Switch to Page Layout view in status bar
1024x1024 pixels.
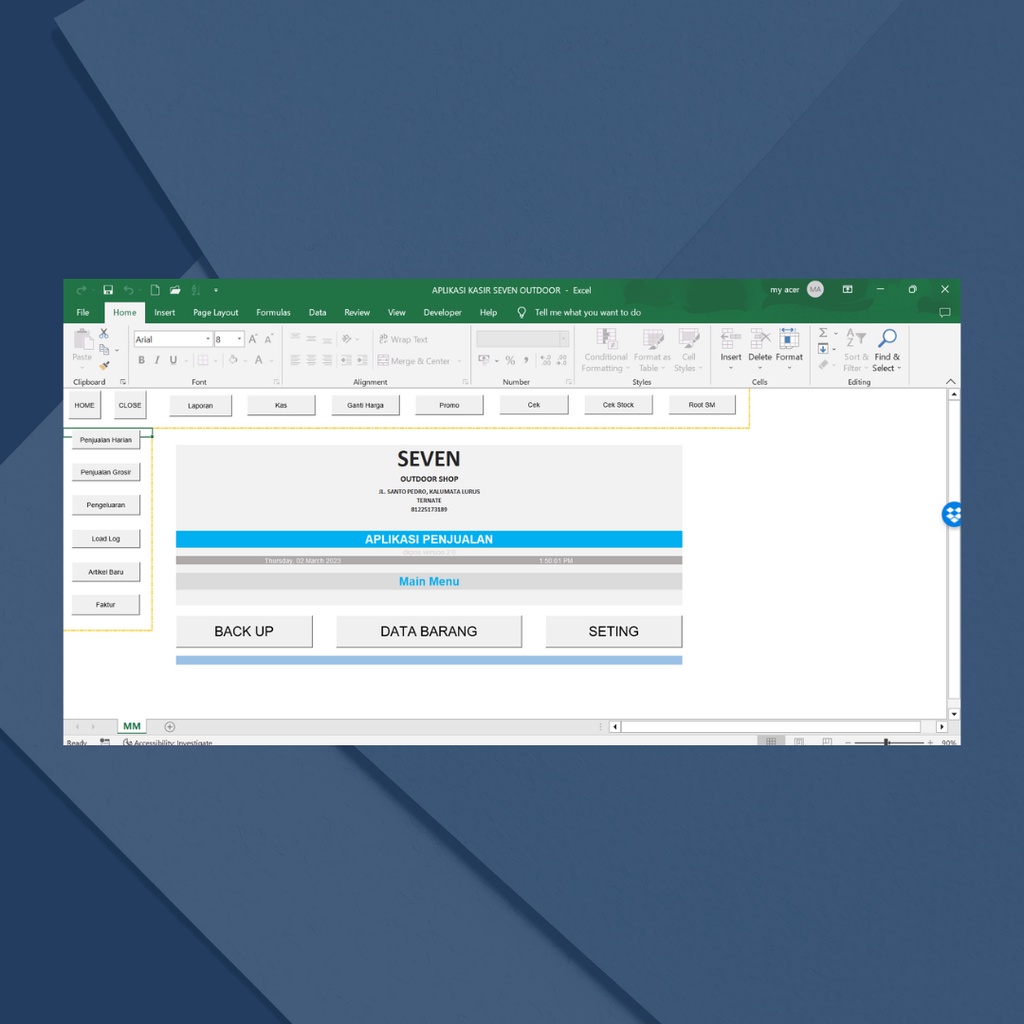click(799, 742)
